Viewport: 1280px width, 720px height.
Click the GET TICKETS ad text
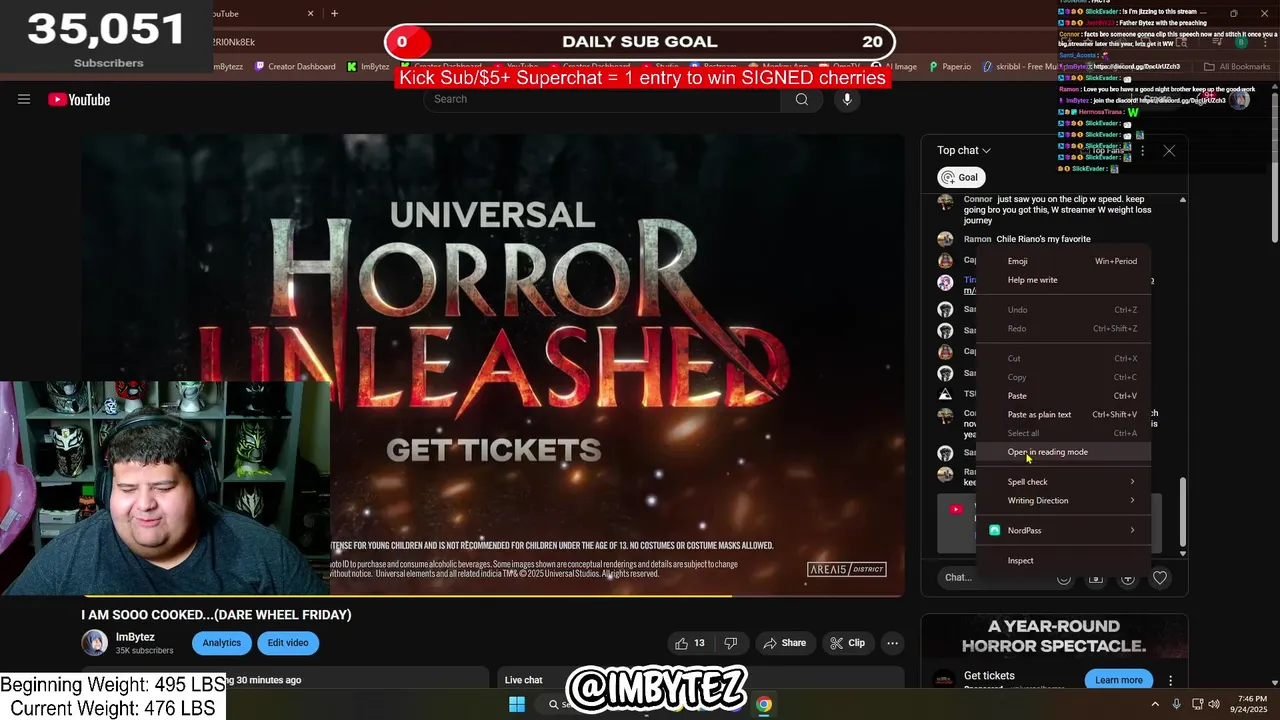click(x=493, y=450)
